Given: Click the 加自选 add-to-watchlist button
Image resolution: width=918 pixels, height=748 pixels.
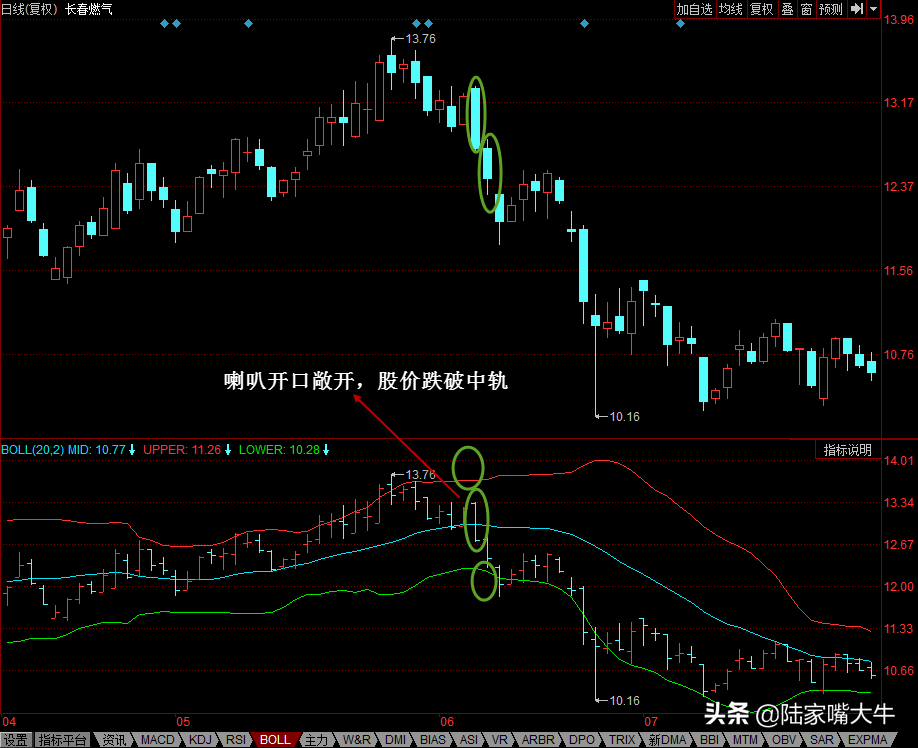Looking at the screenshot, I should 694,9.
